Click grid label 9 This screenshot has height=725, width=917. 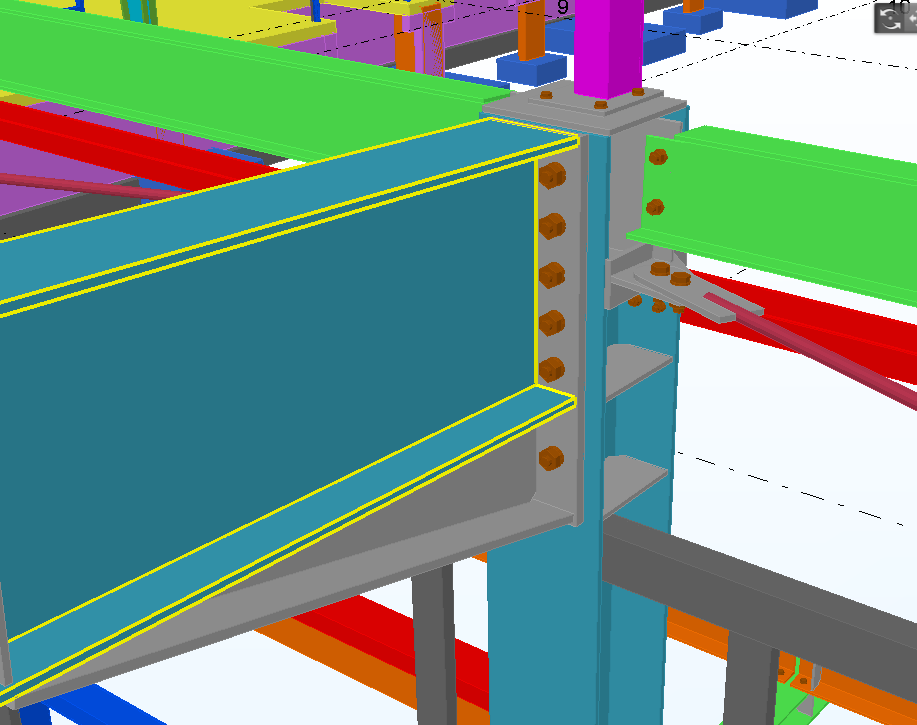(563, 9)
